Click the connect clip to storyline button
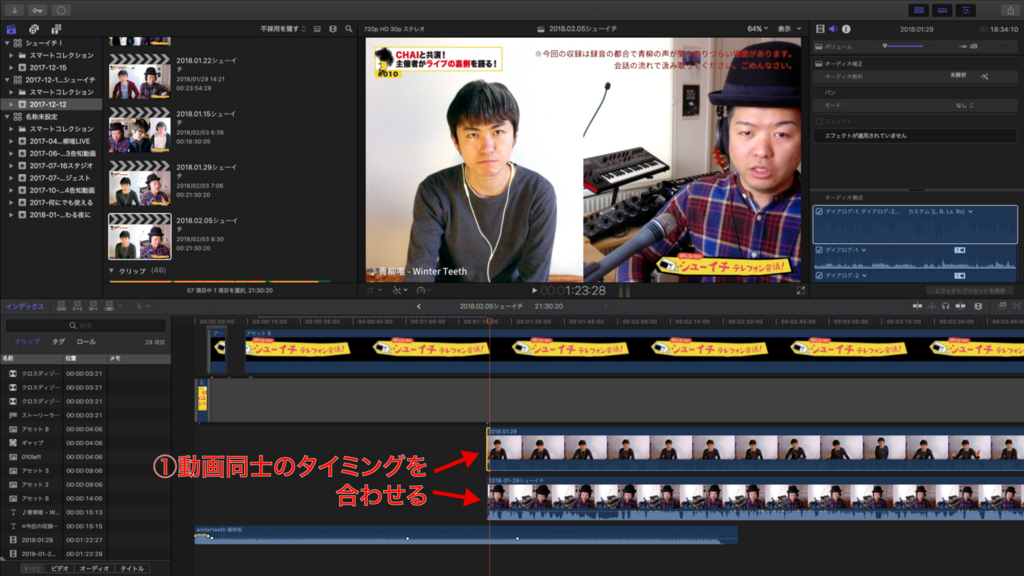The width and height of the screenshot is (1024, 576). tap(61, 306)
